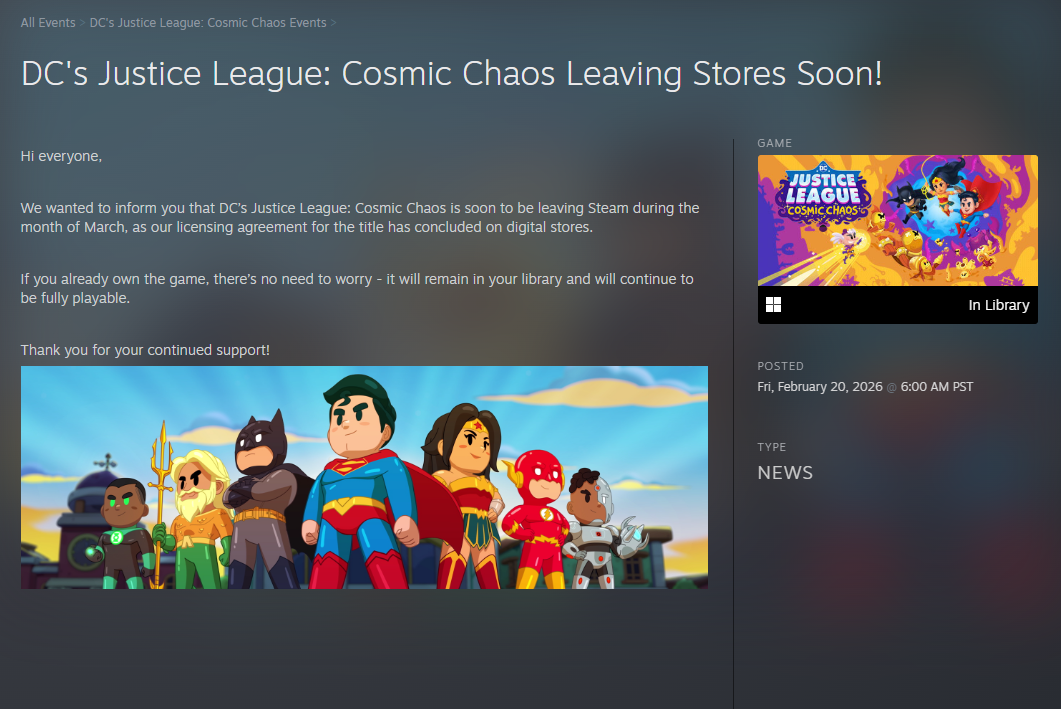1061x709 pixels.
Task: Click the 6:00 AM PST post time
Action: tap(936, 386)
